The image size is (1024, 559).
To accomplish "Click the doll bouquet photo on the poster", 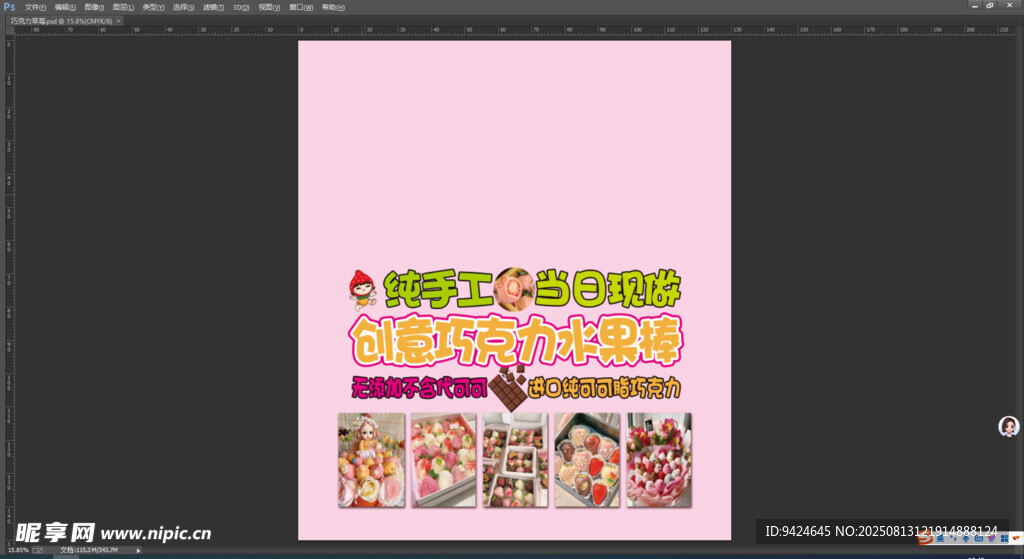I will tap(371, 459).
